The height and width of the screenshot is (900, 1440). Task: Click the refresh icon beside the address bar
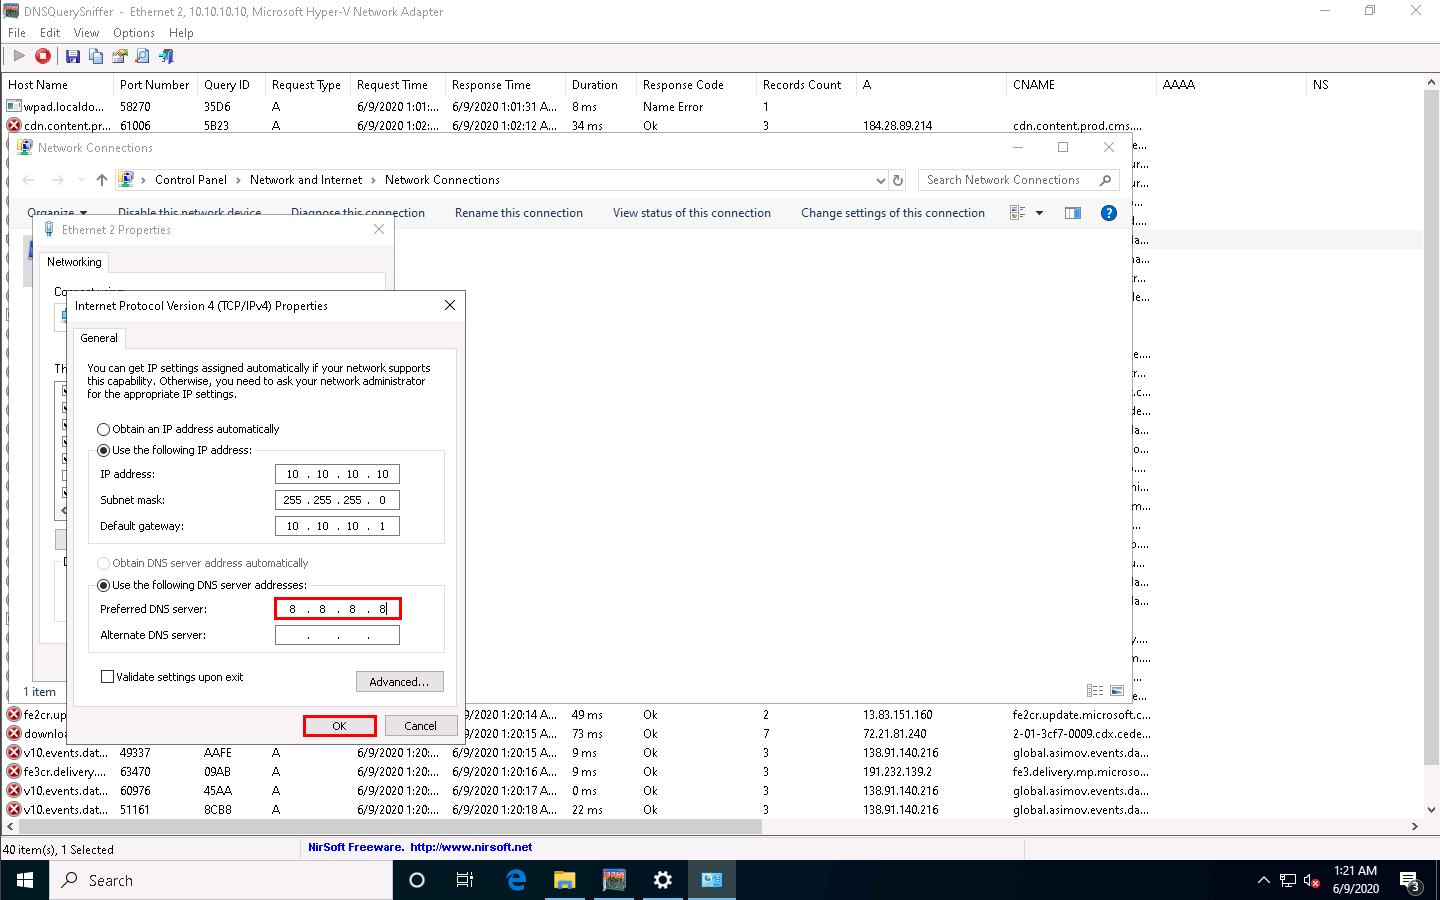[x=898, y=180]
